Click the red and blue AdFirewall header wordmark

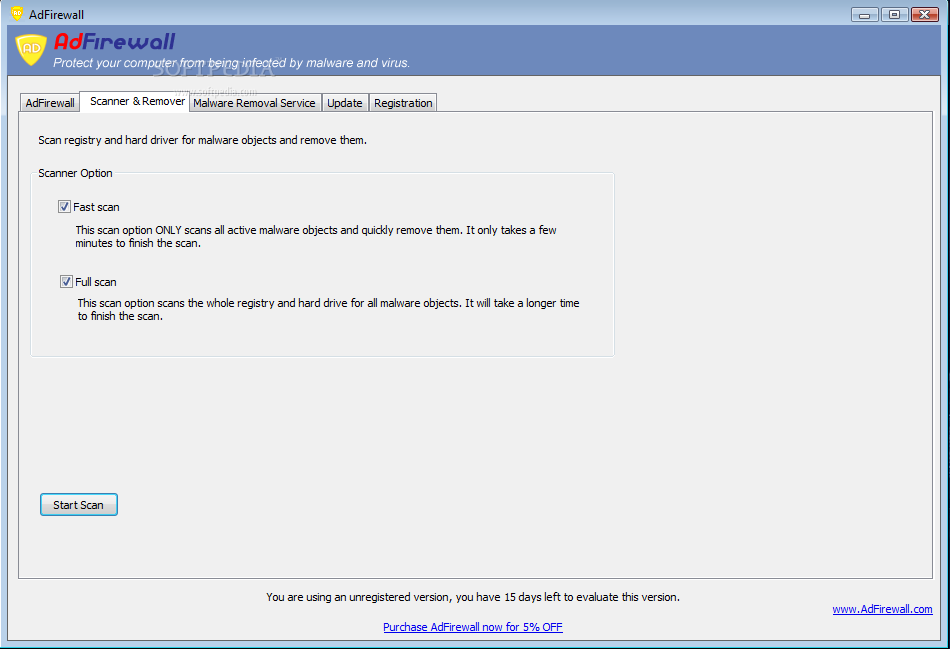[x=115, y=41]
